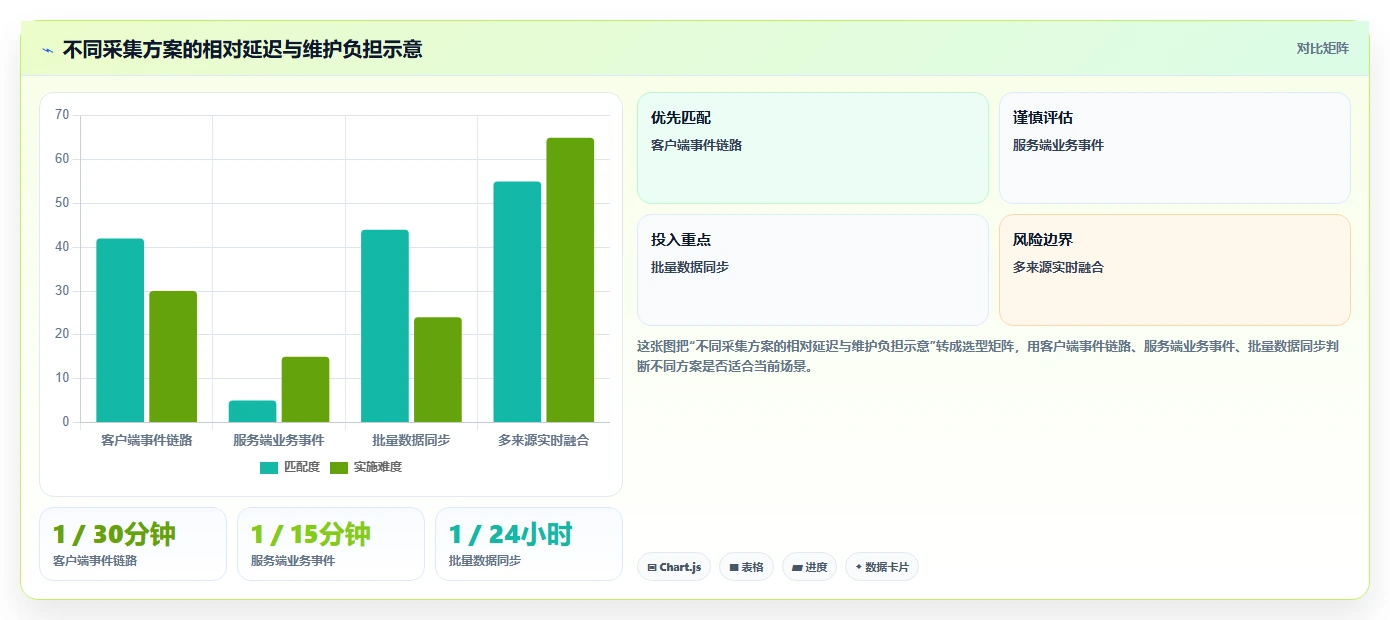Click the lightning icon beside the title
This screenshot has height=620, width=1390.
(48, 49)
